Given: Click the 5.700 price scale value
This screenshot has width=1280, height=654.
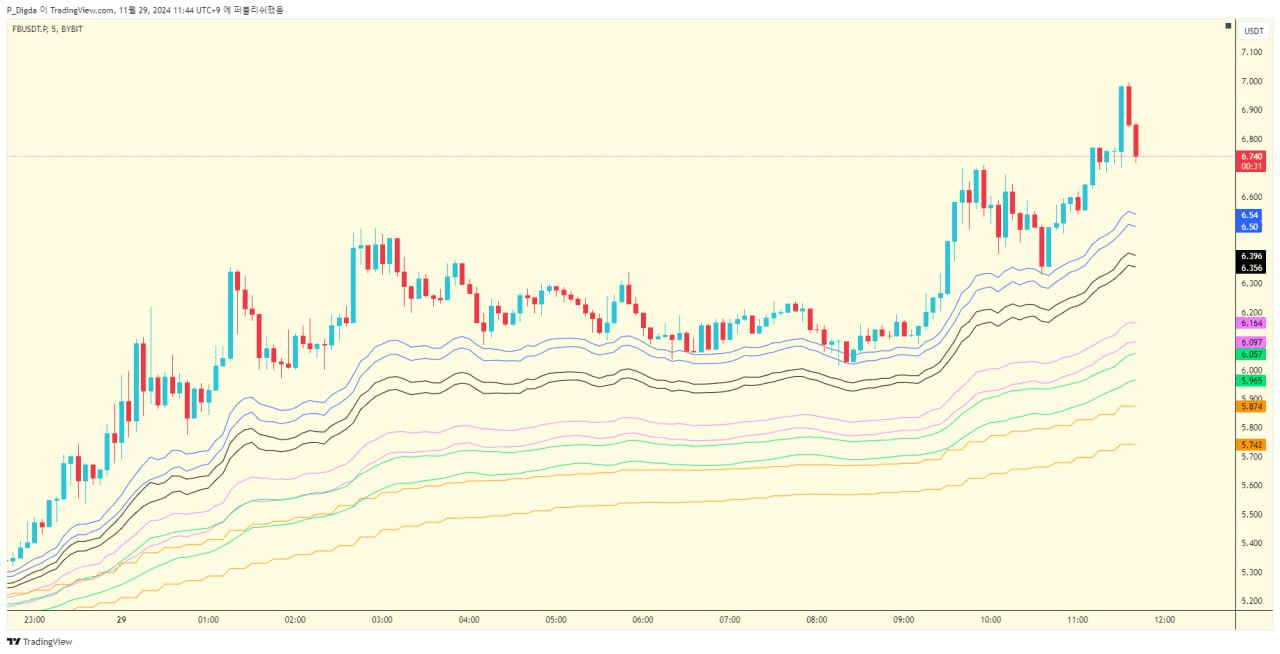Looking at the screenshot, I should 1252,457.
